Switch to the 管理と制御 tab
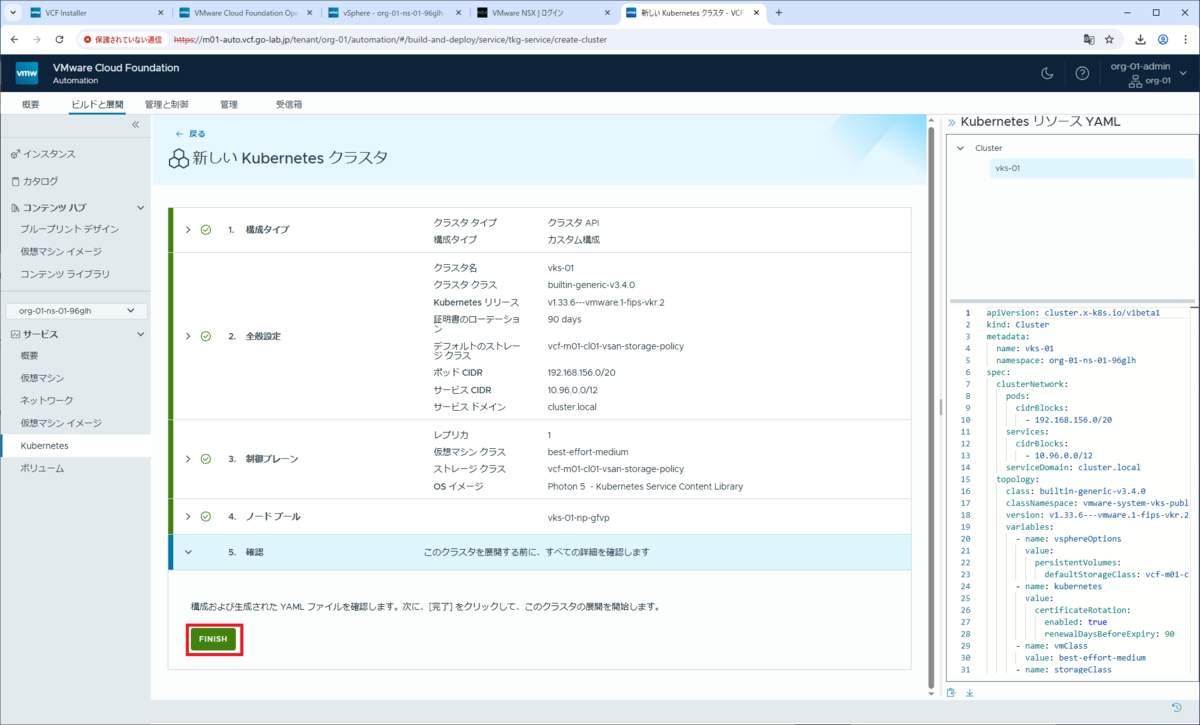Screen dimensions: 1200x725 coord(166,104)
